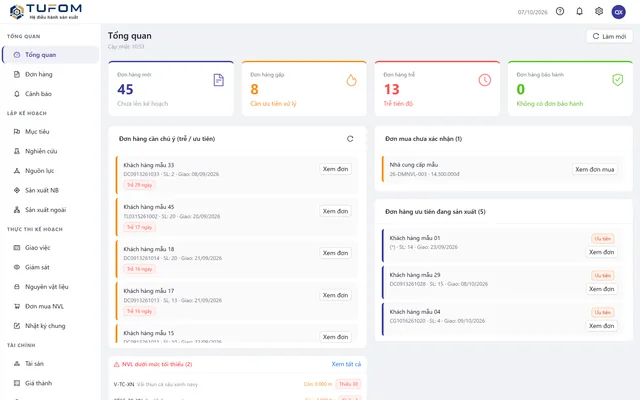Screen dimensions: 640x400
Task: Click the Thiếu 30 tag for V-TC-XN
Action: click(349, 384)
